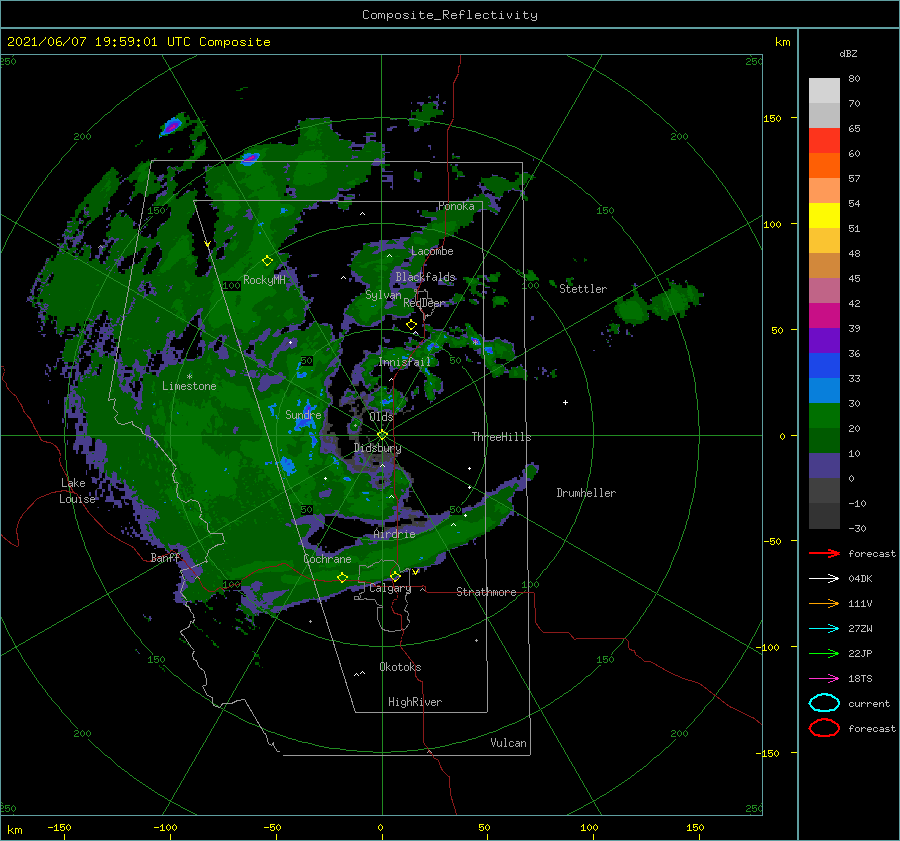Click the red forecast arrow in legend

(x=824, y=553)
